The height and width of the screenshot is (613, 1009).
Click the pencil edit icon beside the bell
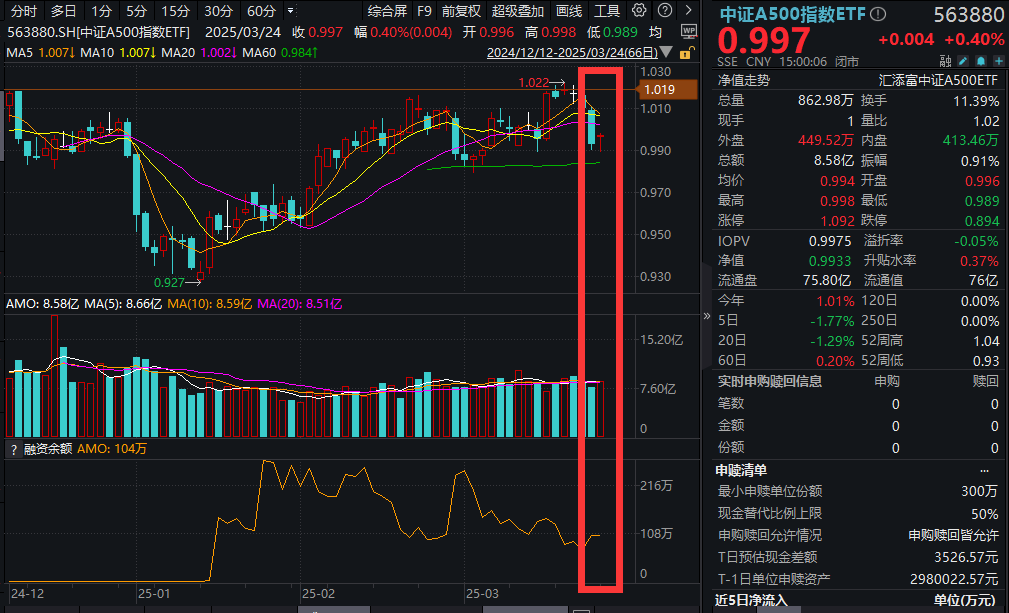pyautogui.click(x=961, y=60)
